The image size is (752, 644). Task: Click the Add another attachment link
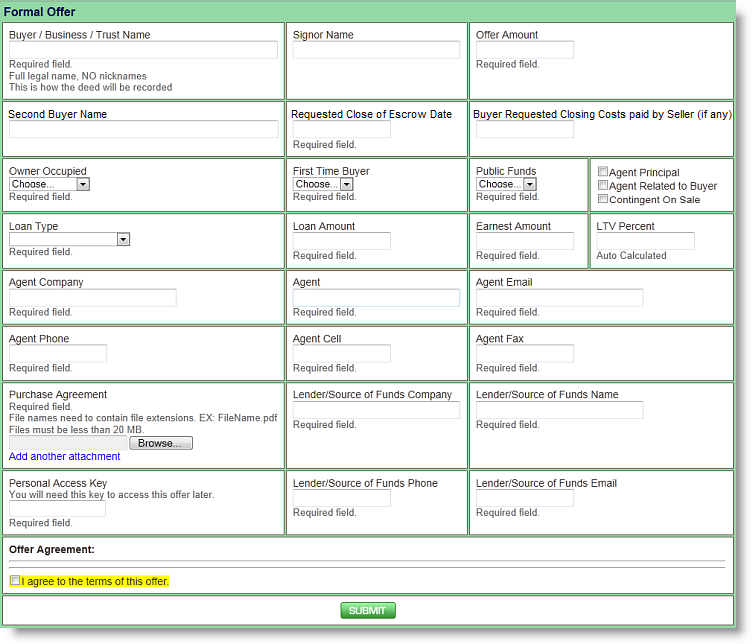tap(64, 457)
